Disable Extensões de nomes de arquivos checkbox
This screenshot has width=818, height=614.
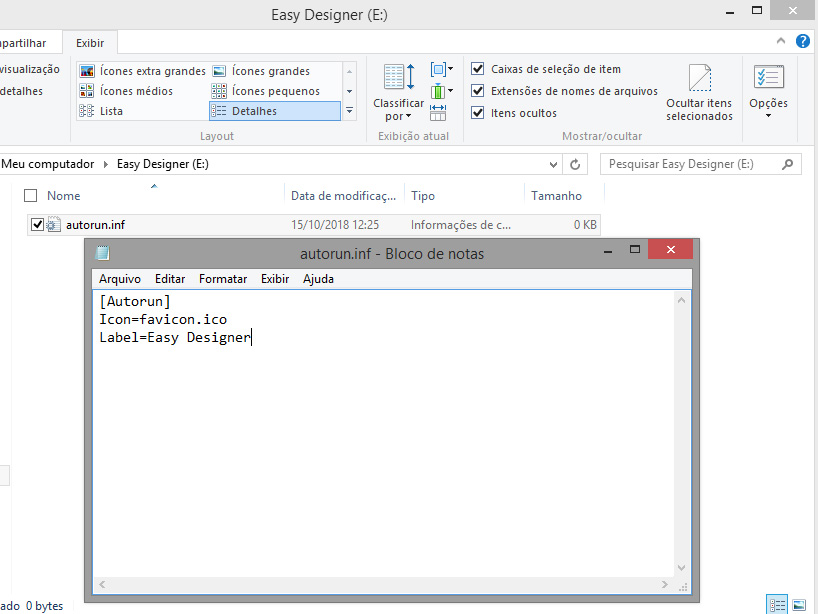[478, 91]
